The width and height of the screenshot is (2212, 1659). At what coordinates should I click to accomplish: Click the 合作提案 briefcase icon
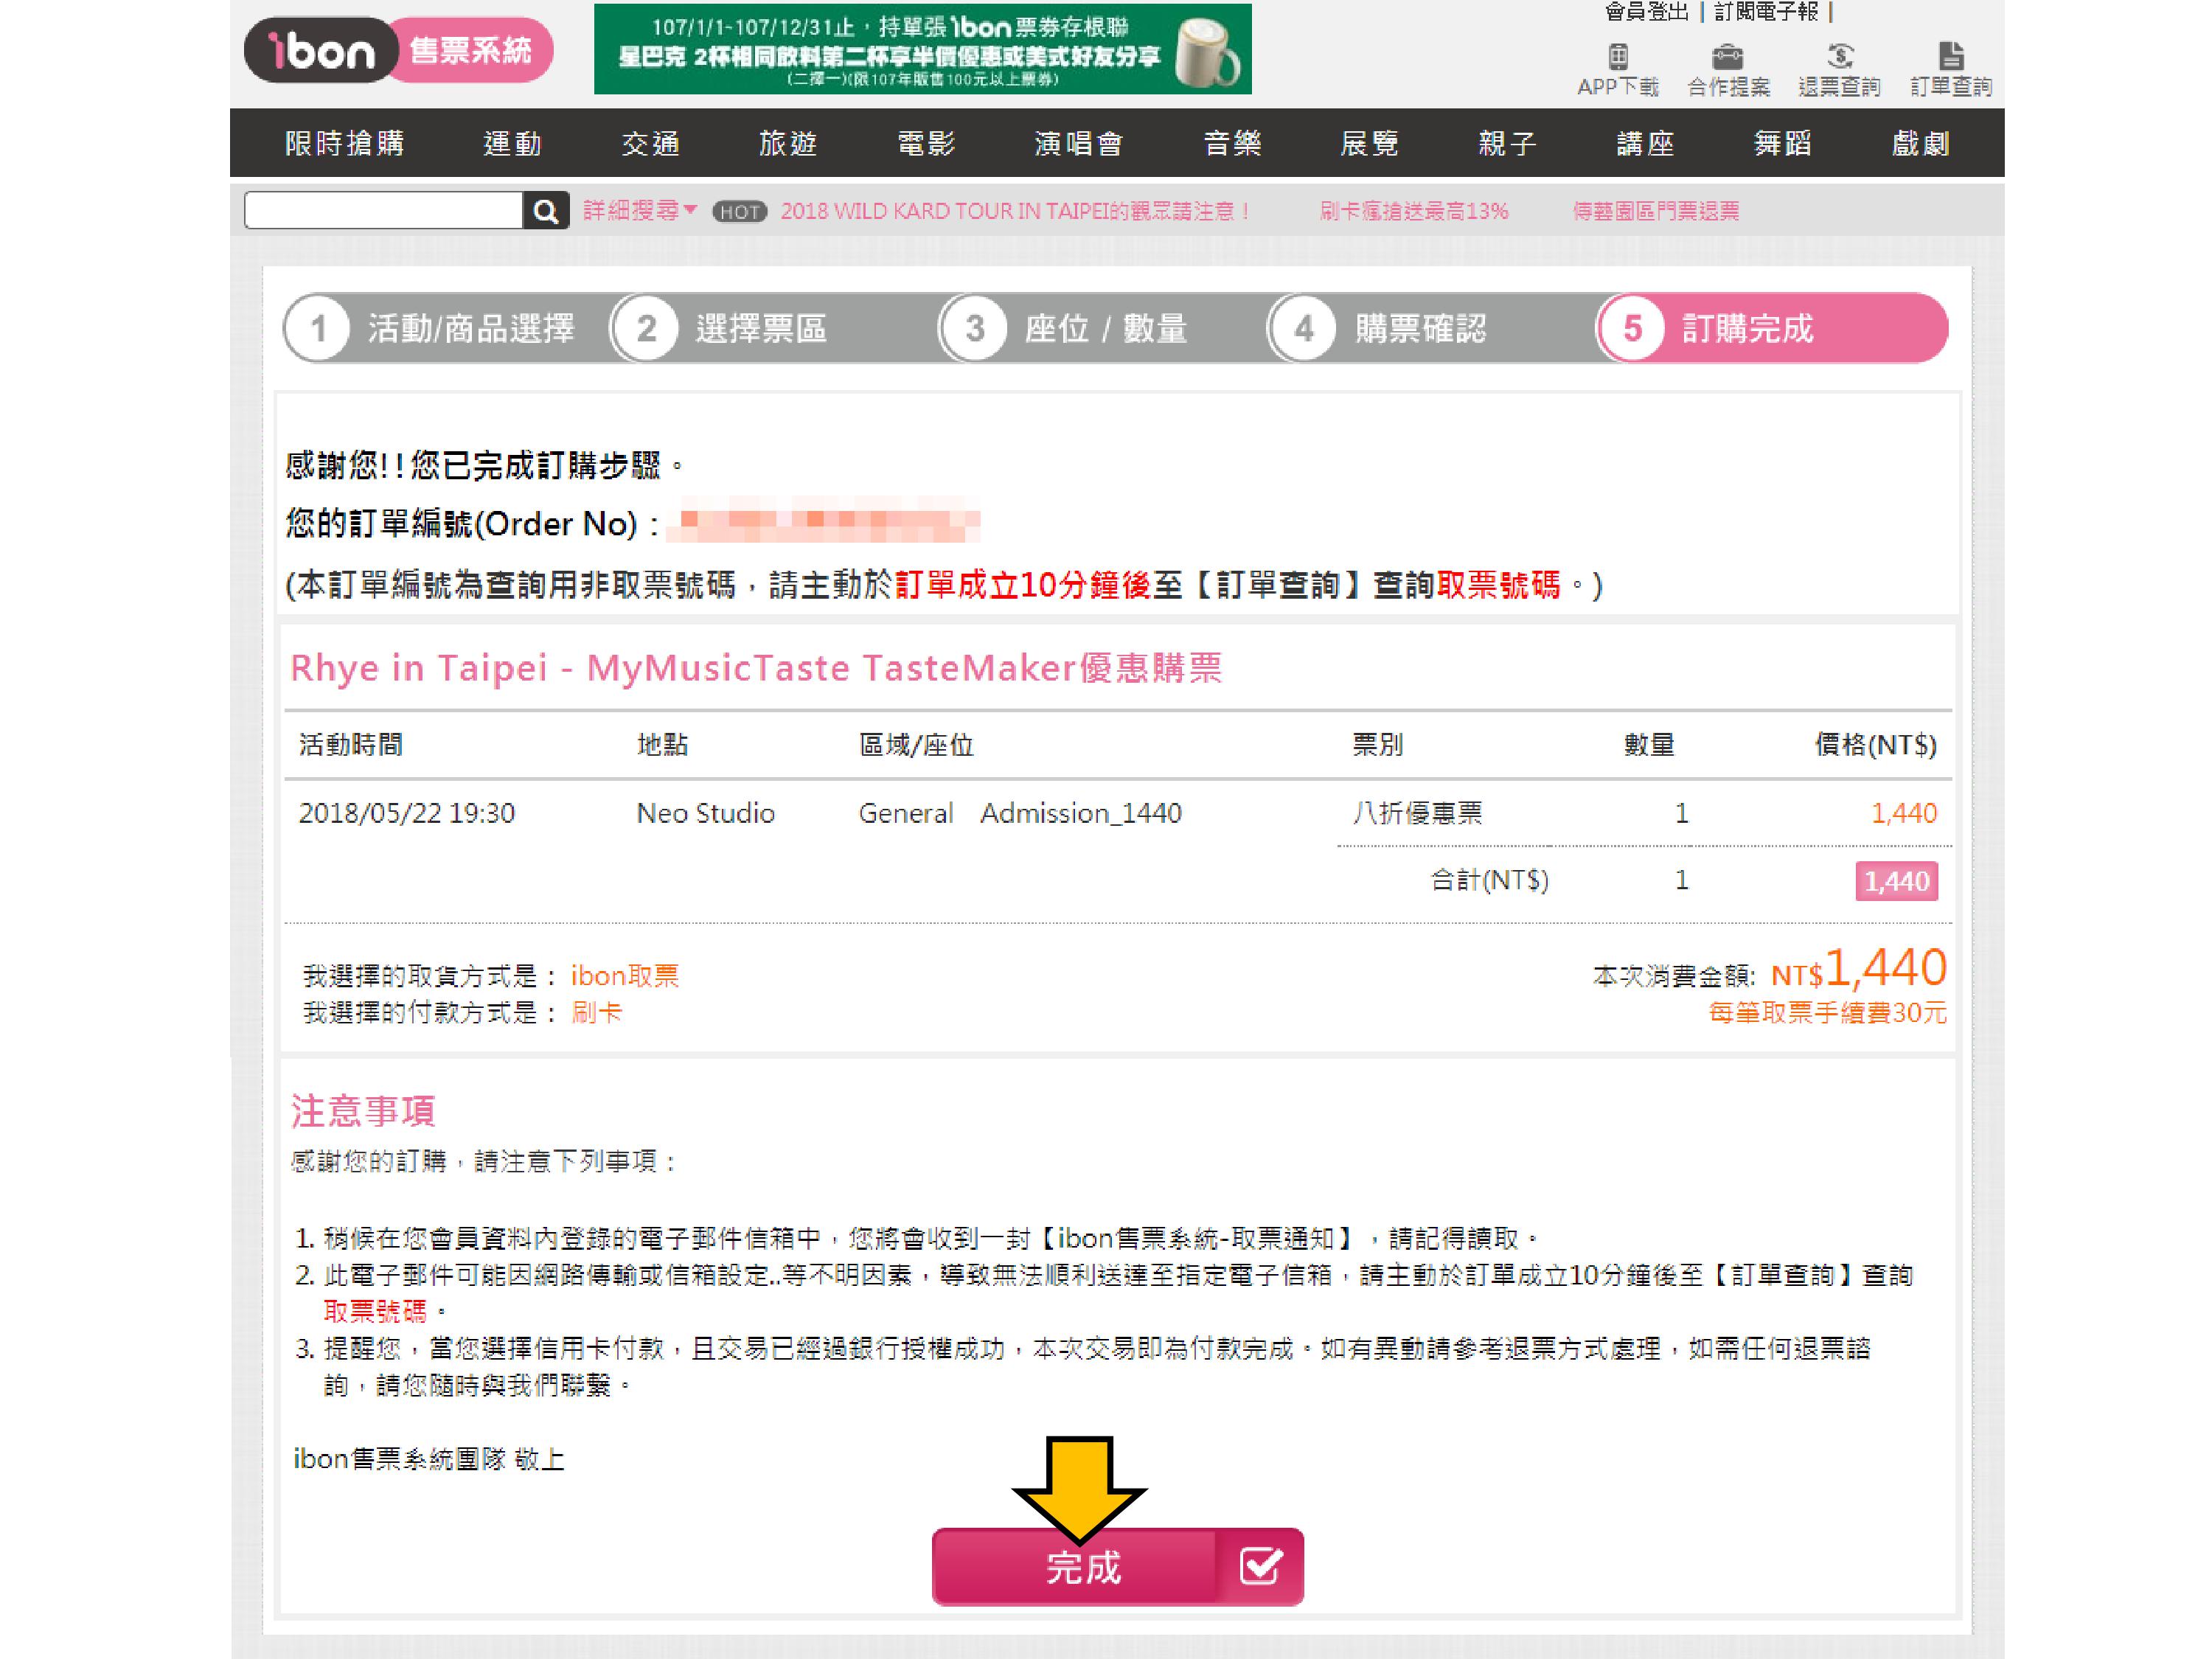(x=1727, y=56)
